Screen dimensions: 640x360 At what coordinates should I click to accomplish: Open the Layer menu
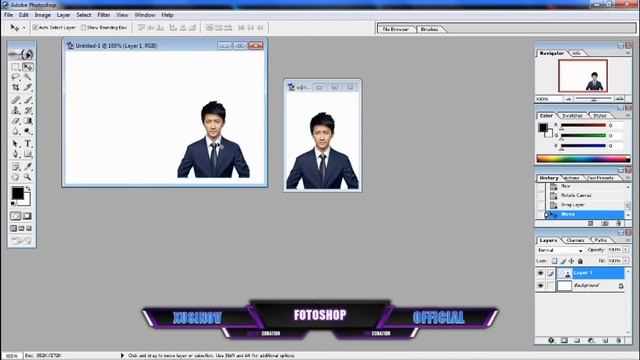tap(63, 15)
